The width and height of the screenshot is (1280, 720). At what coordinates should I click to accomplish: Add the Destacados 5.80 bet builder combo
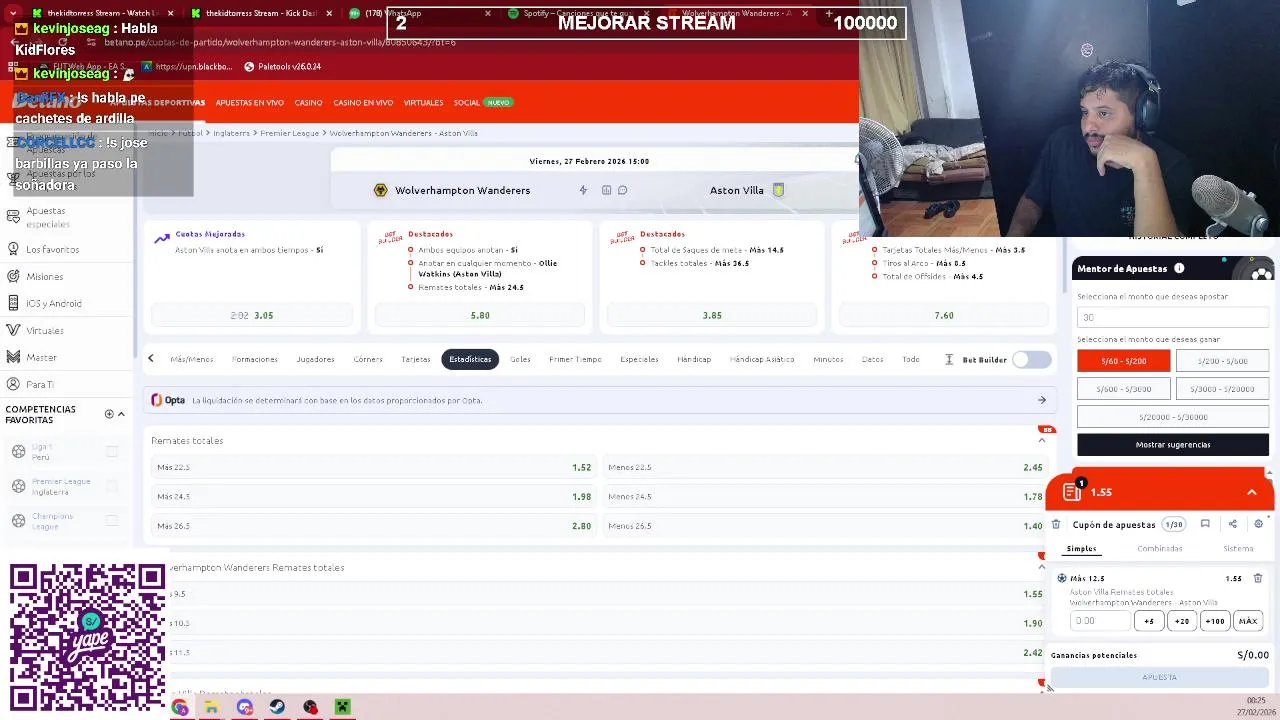click(x=480, y=315)
